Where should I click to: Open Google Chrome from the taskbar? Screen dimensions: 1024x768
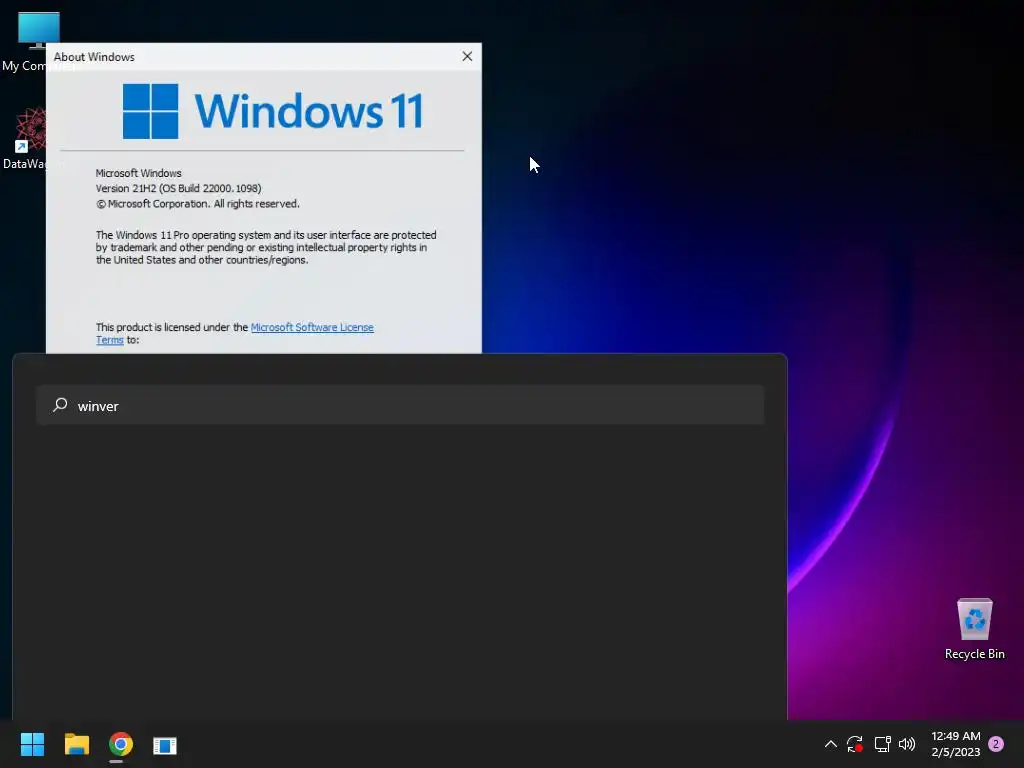point(120,744)
